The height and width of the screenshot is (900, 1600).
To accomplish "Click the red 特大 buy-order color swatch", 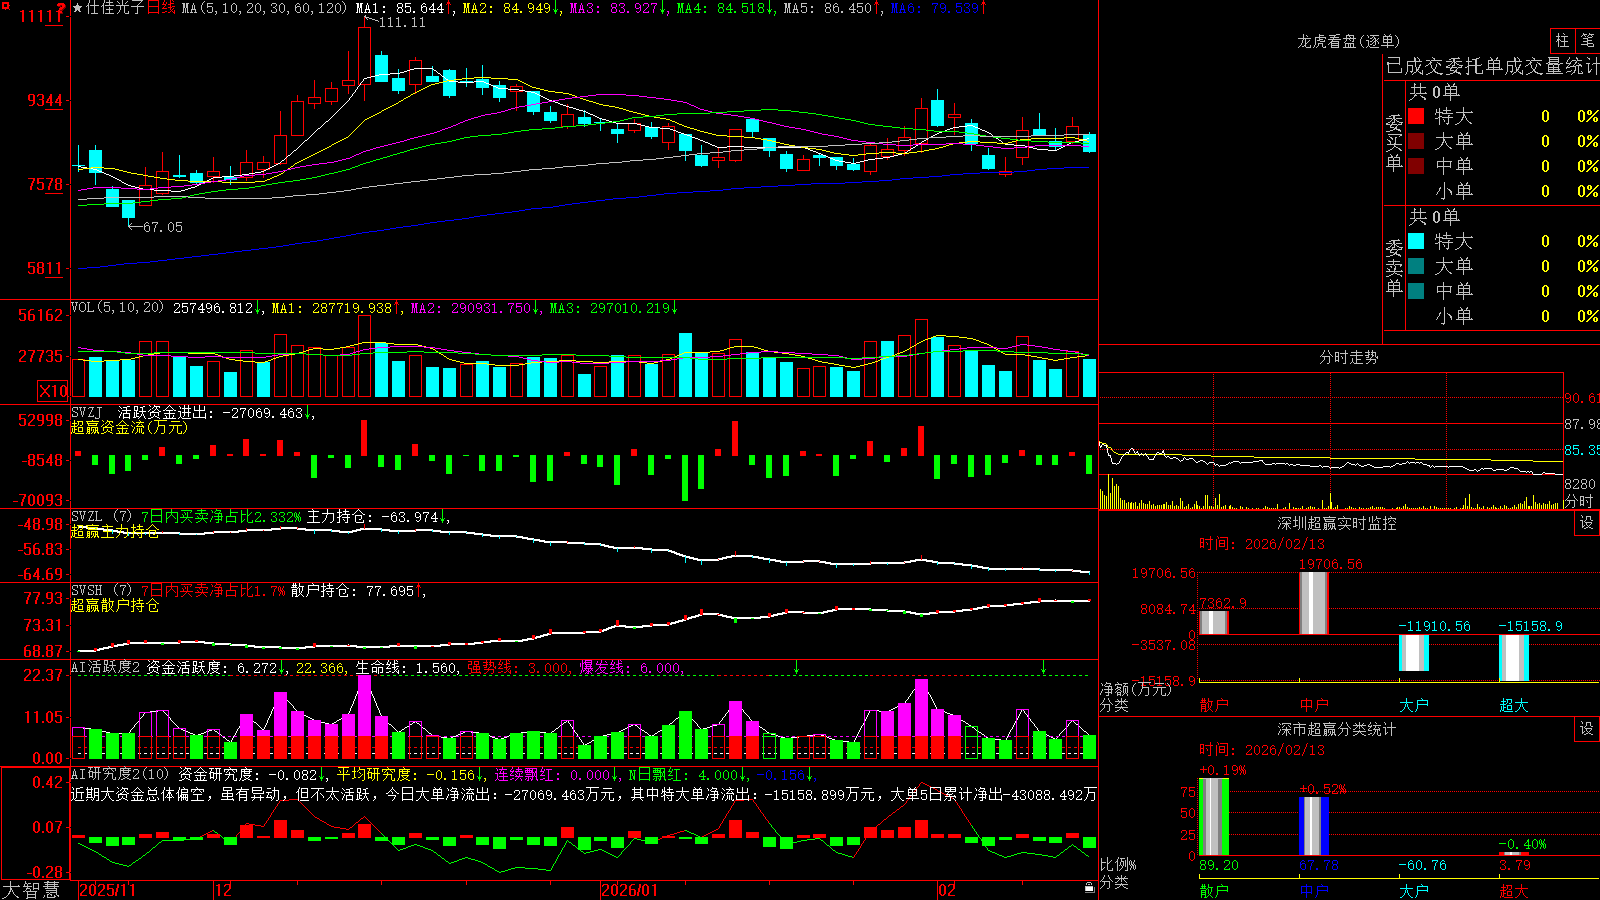I will pos(1416,116).
